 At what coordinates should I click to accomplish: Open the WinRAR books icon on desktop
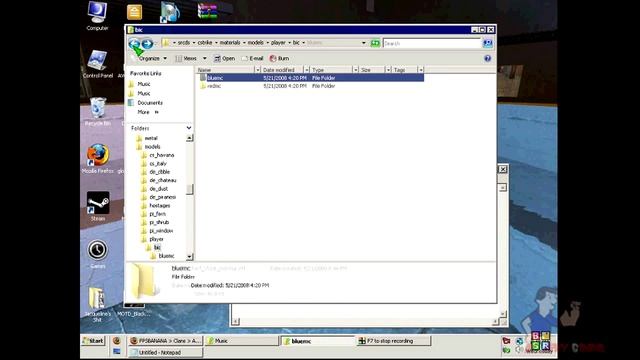207,11
